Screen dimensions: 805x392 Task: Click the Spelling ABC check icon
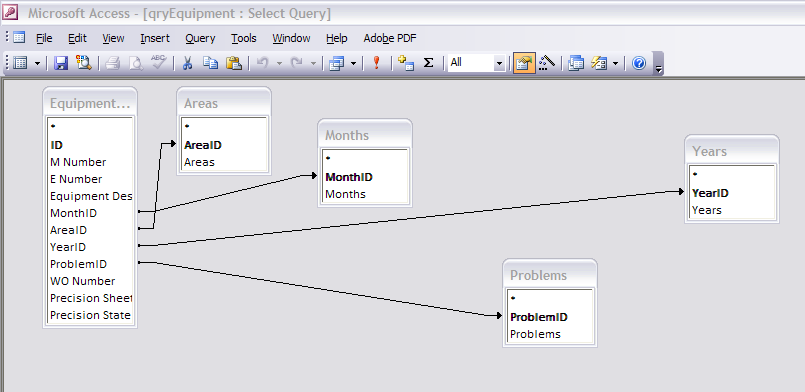pos(158,63)
